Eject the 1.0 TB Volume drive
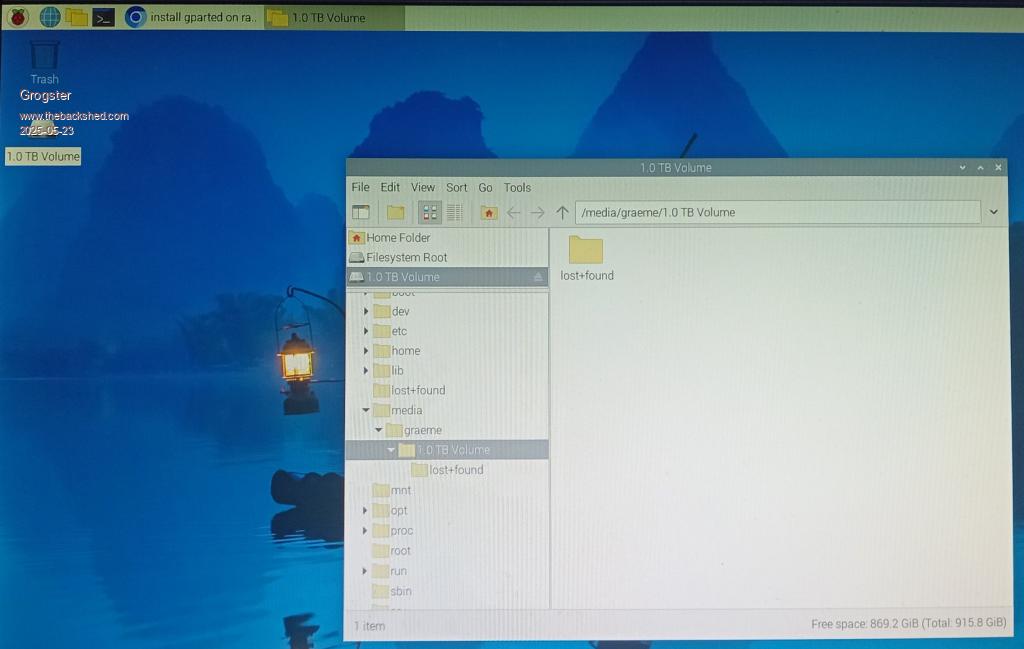The height and width of the screenshot is (649, 1024). tap(538, 277)
